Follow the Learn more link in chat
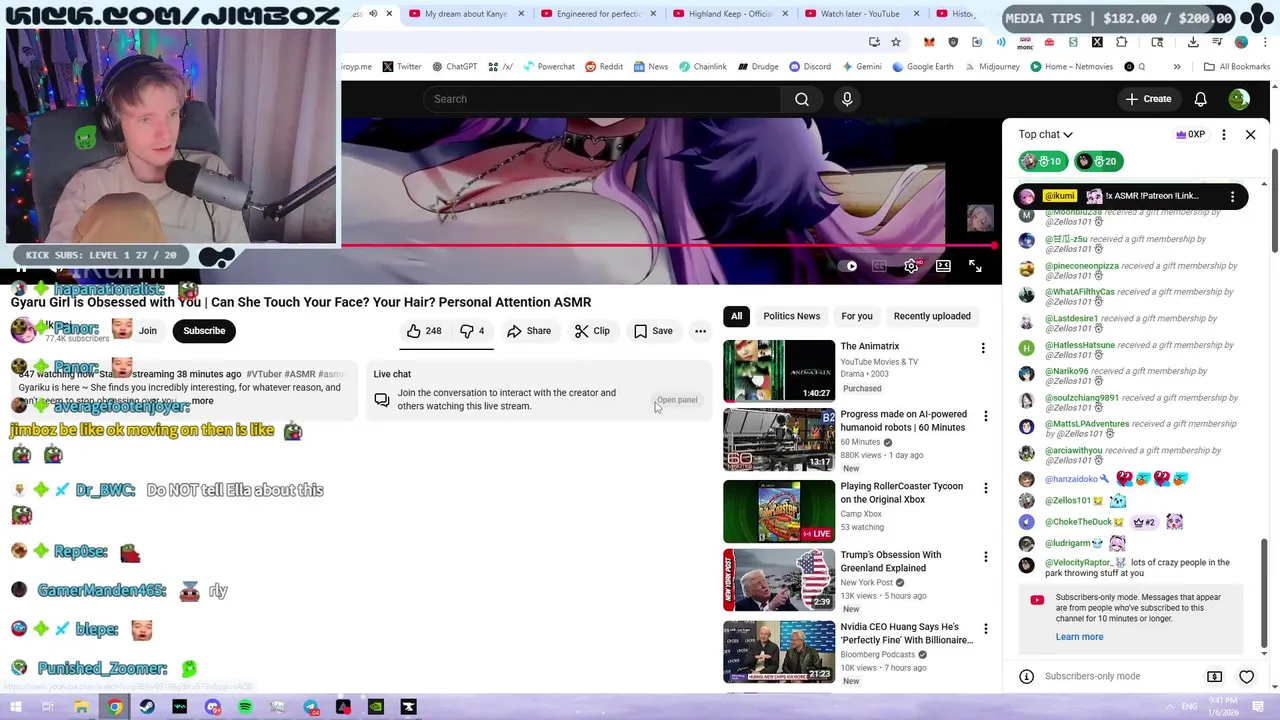 click(1079, 637)
